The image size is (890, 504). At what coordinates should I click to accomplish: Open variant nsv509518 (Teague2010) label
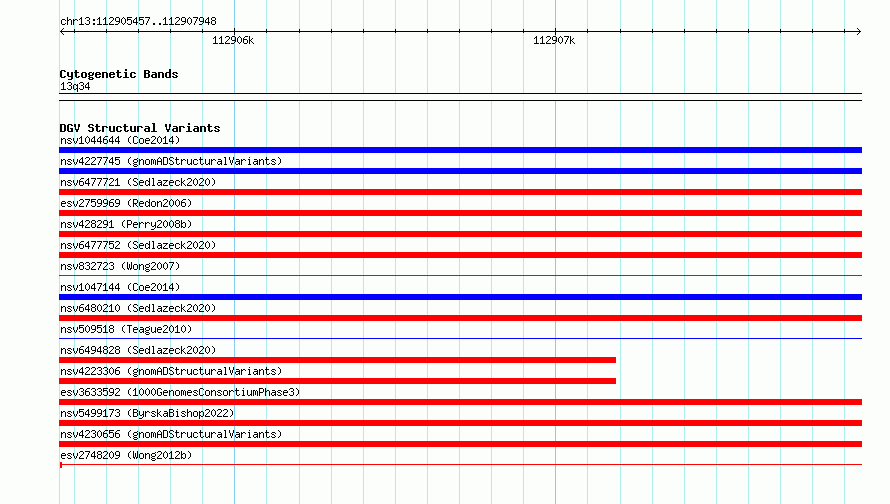126,329
